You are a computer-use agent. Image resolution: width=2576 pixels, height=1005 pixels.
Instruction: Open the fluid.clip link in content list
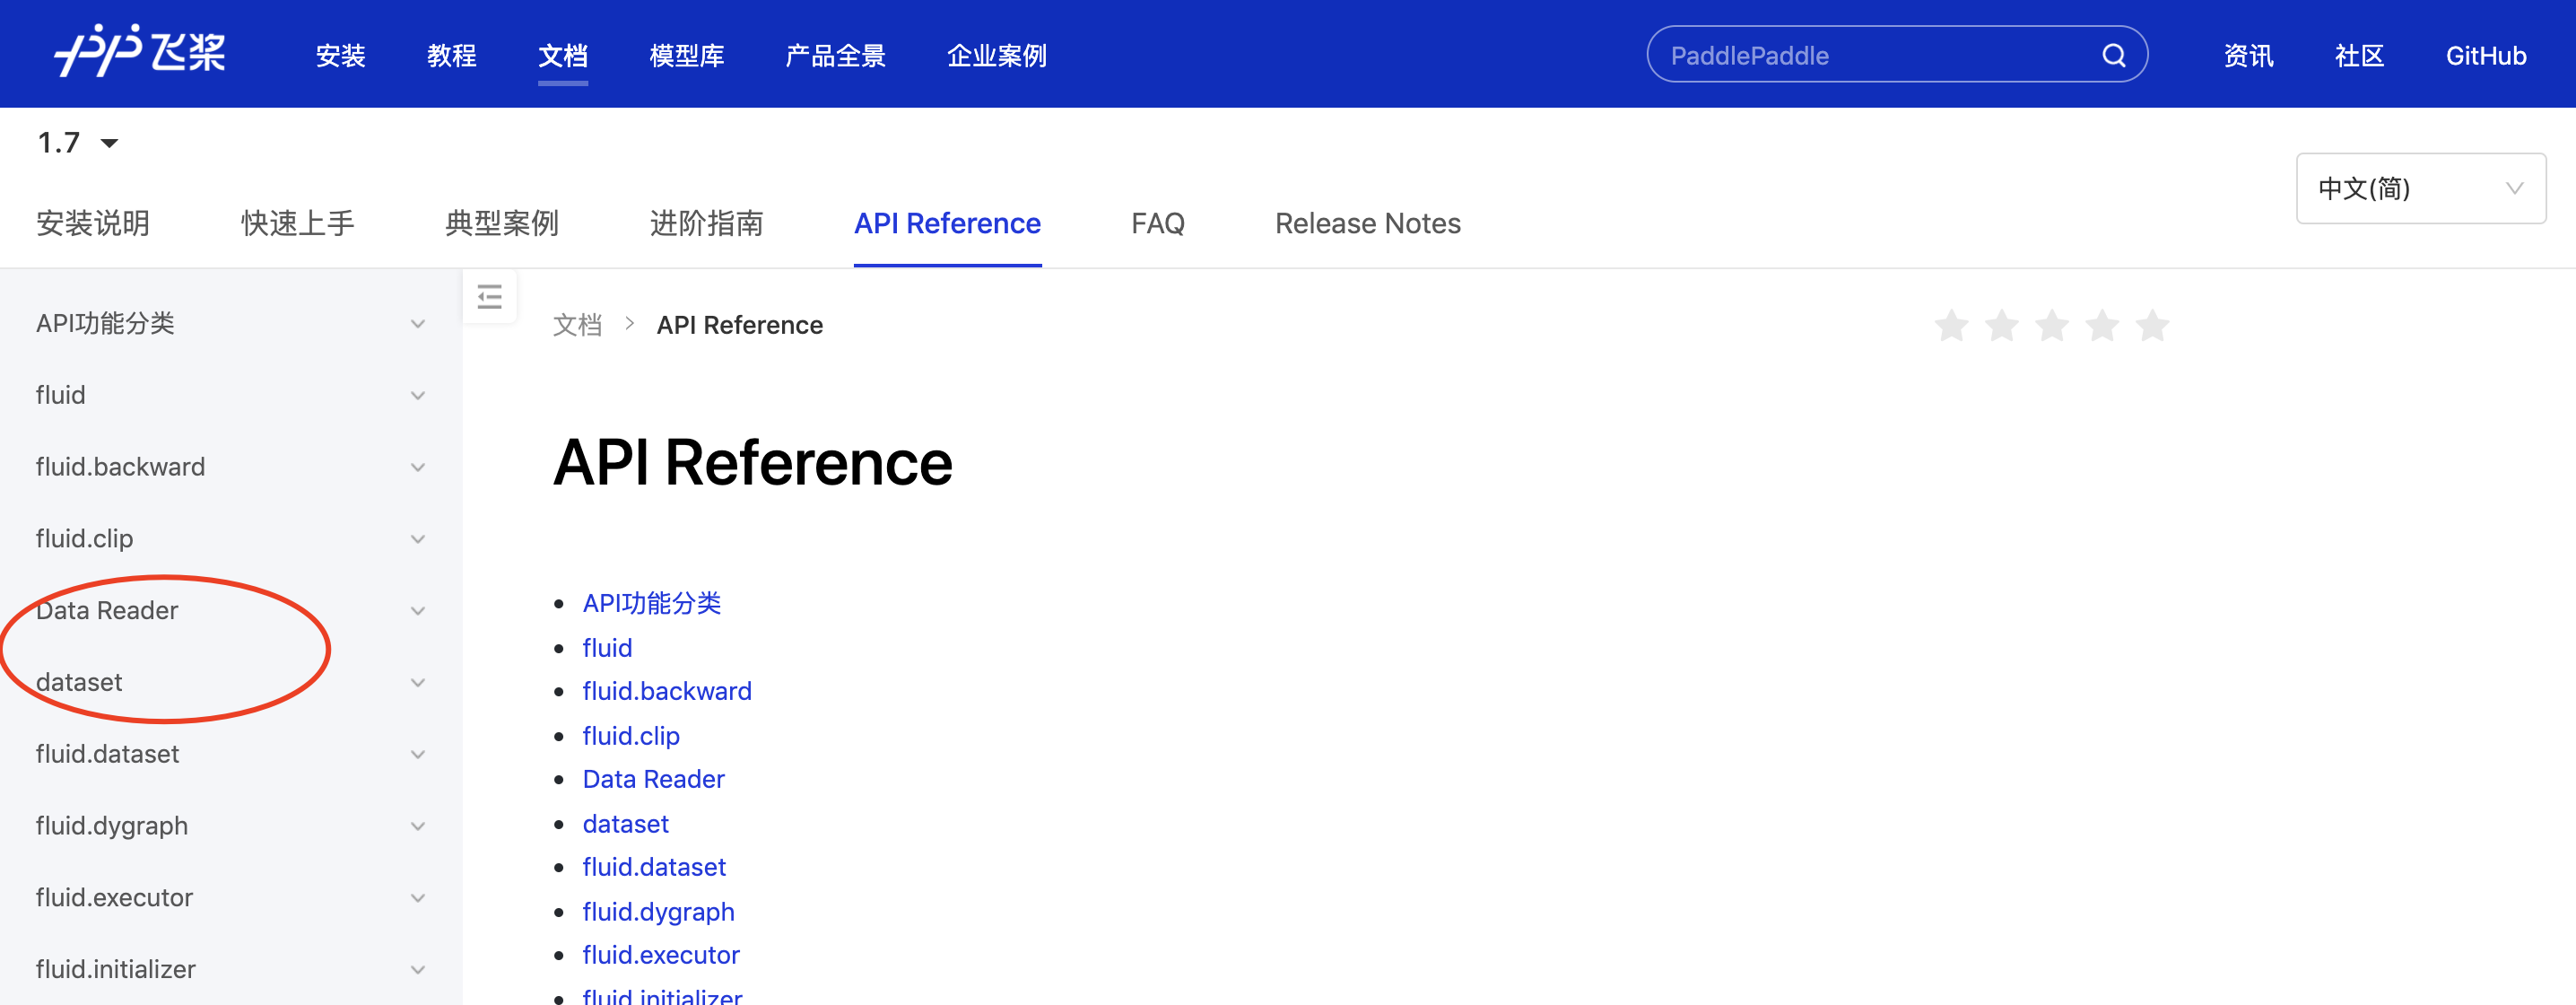pos(630,735)
